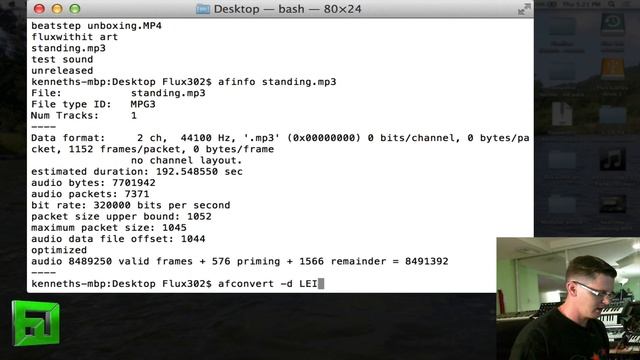Viewport: 640px width, 360px height.
Task: Click the 'no channel layout.' line
Action: pos(187,160)
